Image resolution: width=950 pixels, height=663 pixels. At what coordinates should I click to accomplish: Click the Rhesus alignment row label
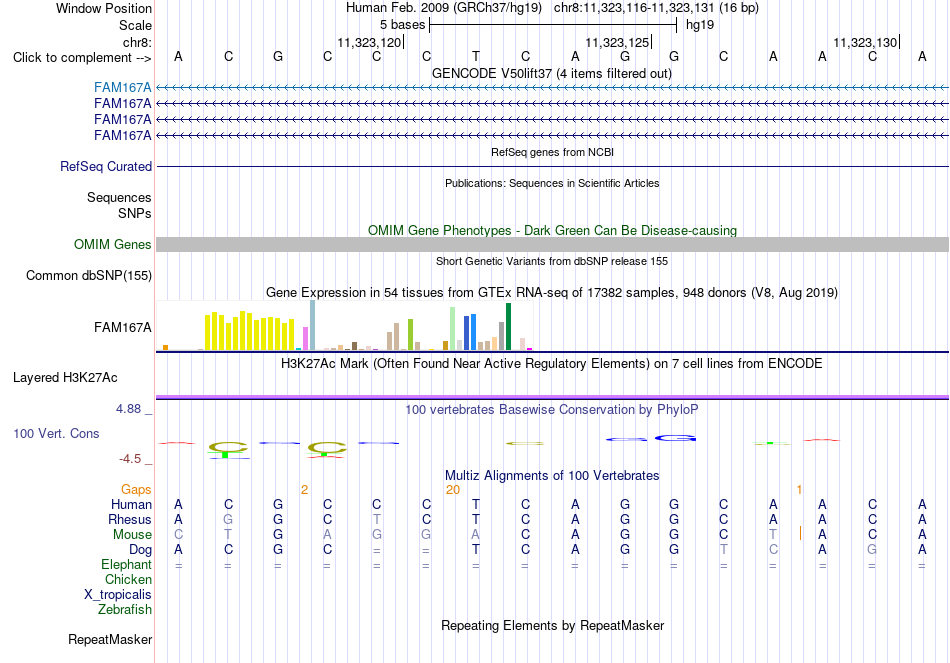click(130, 520)
